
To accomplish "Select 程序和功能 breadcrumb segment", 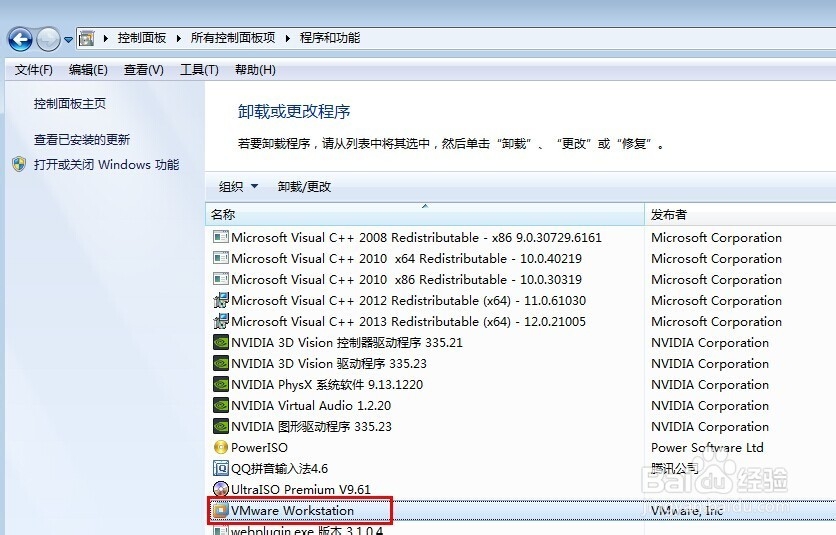I will (x=329, y=38).
